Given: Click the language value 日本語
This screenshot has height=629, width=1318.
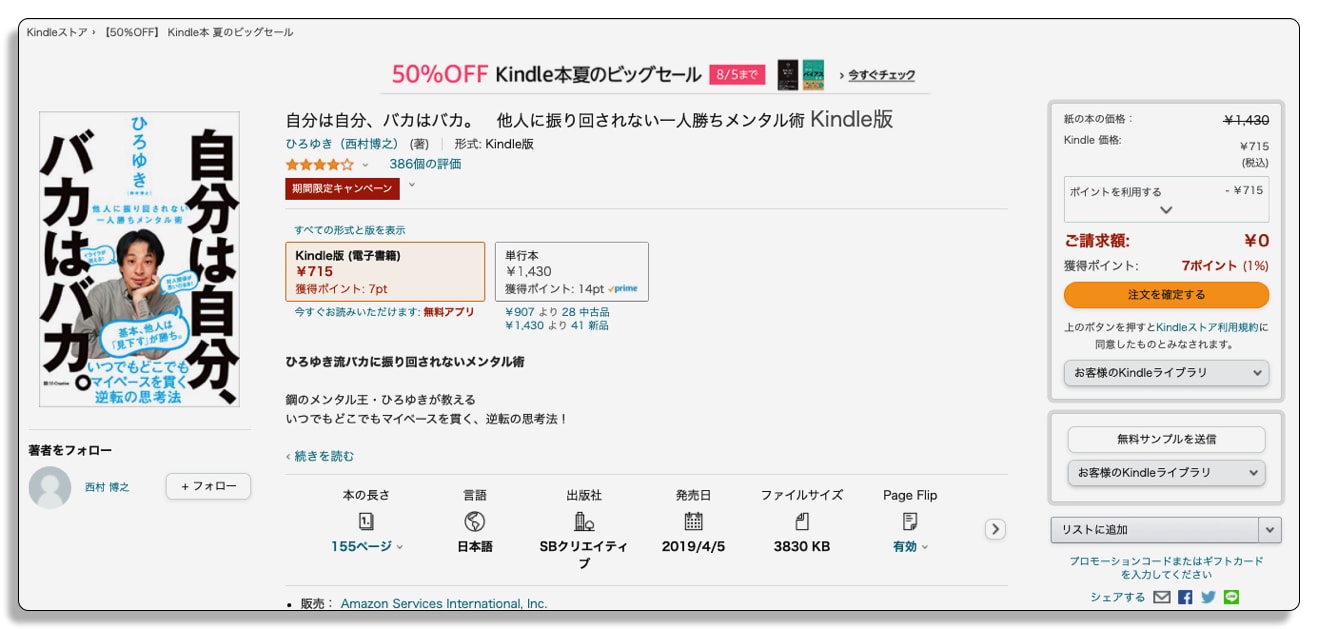Looking at the screenshot, I should pyautogui.click(x=475, y=547).
